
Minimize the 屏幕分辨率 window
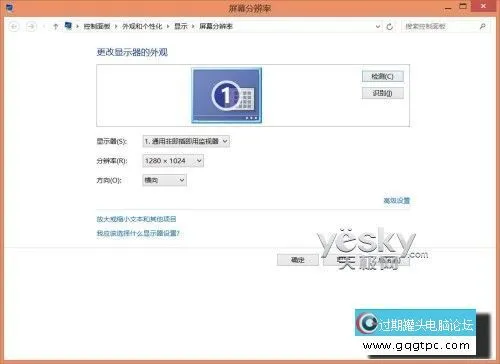[x=448, y=7]
